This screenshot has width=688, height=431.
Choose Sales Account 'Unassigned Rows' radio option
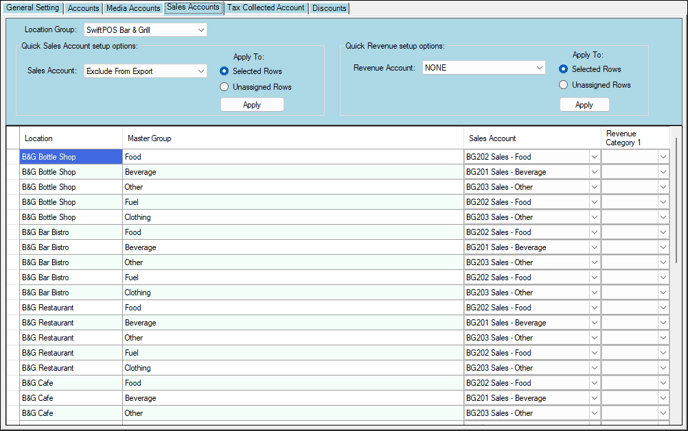224,87
